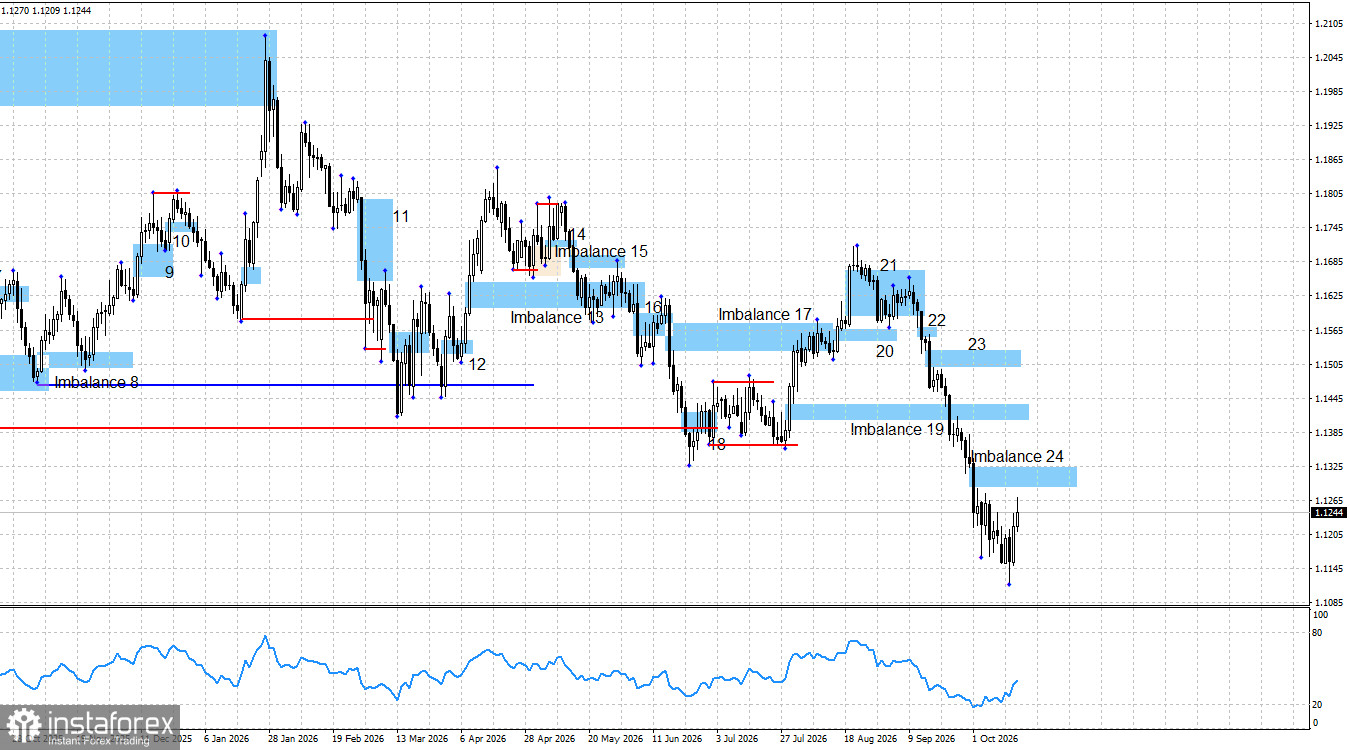This screenshot has height=750, width=1350.
Task: Click the 1.1985 price axis label
Action: pos(1329,91)
